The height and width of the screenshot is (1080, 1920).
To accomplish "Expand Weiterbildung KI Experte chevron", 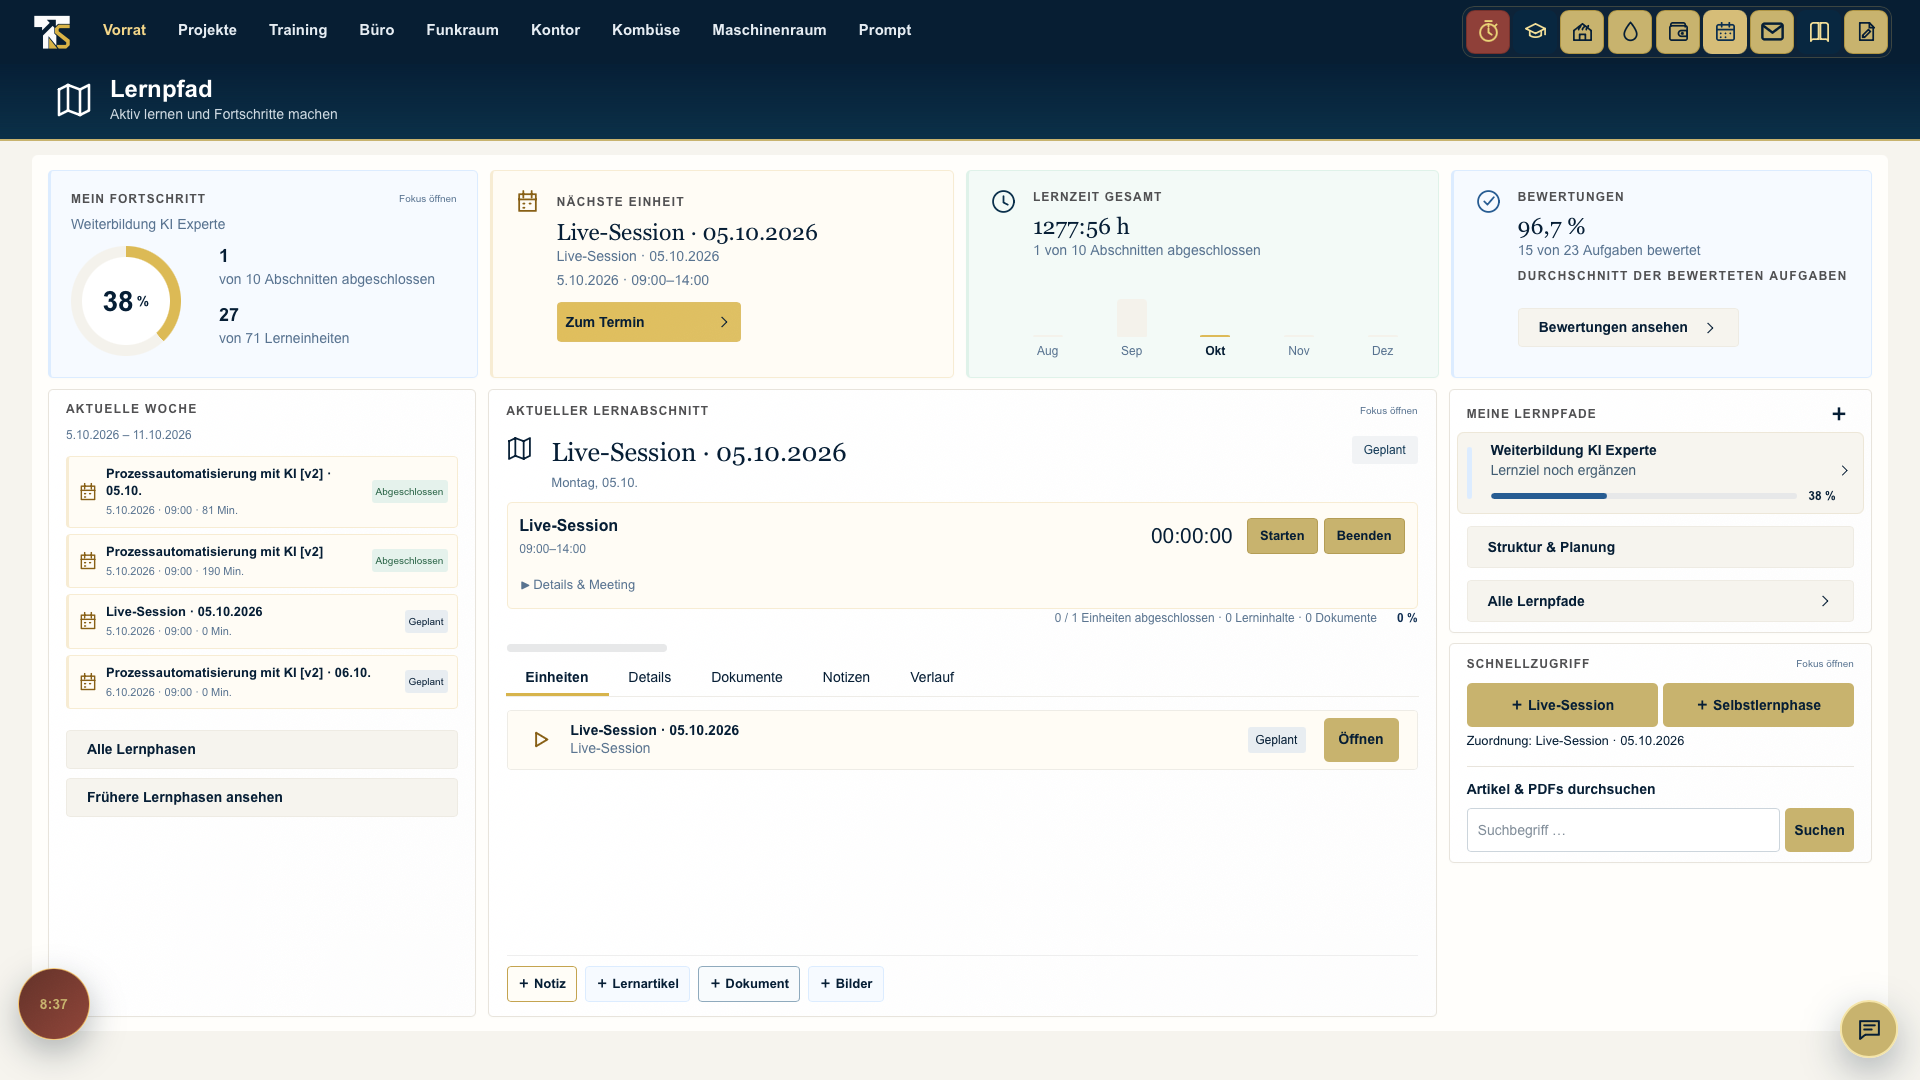I will pyautogui.click(x=1844, y=471).
